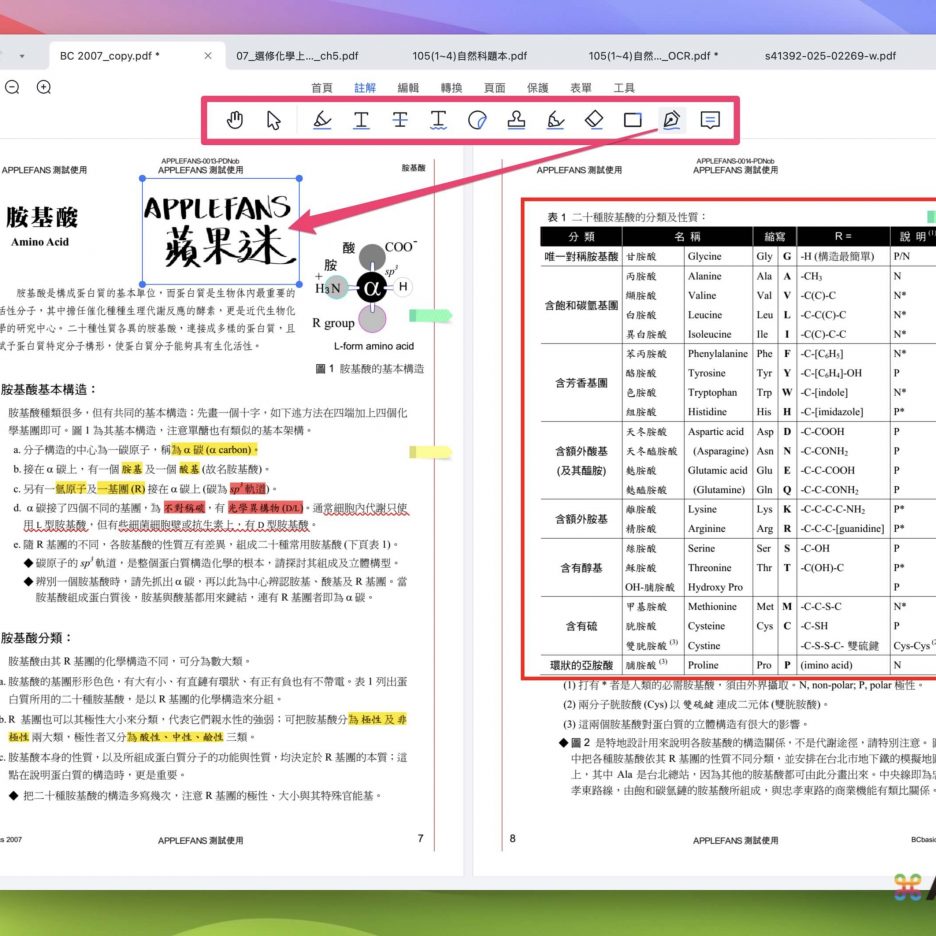
Task: Switch to the 編輯 menu tab
Action: pos(408,88)
